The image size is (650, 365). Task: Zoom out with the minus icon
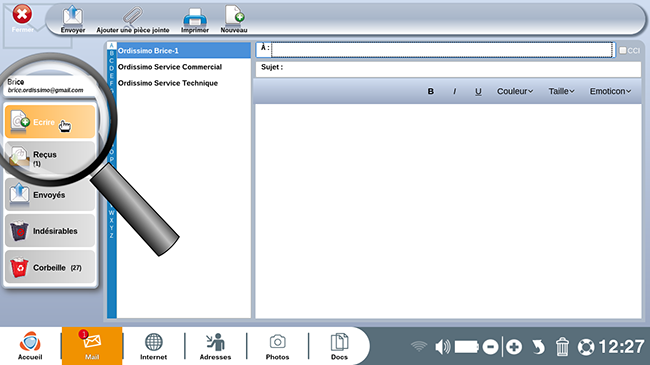point(490,347)
